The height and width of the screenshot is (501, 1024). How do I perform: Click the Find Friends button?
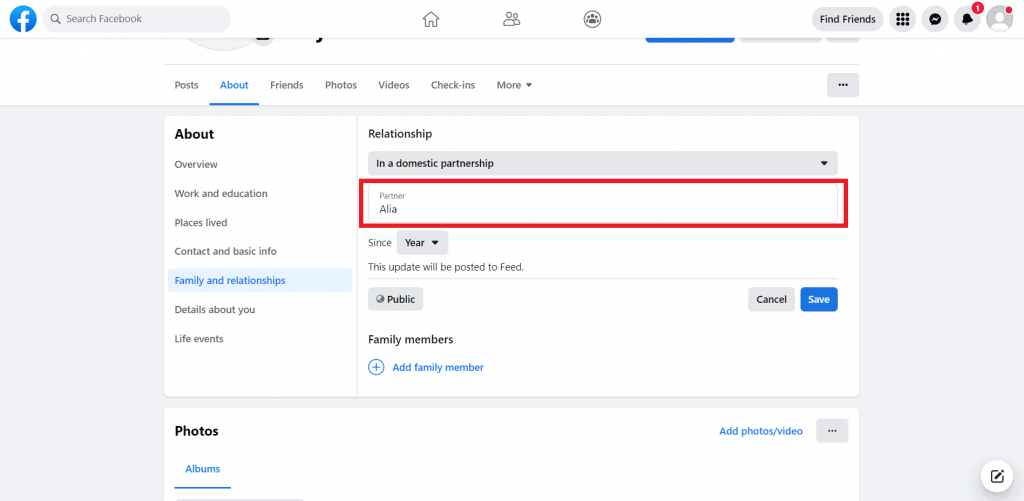(x=847, y=19)
